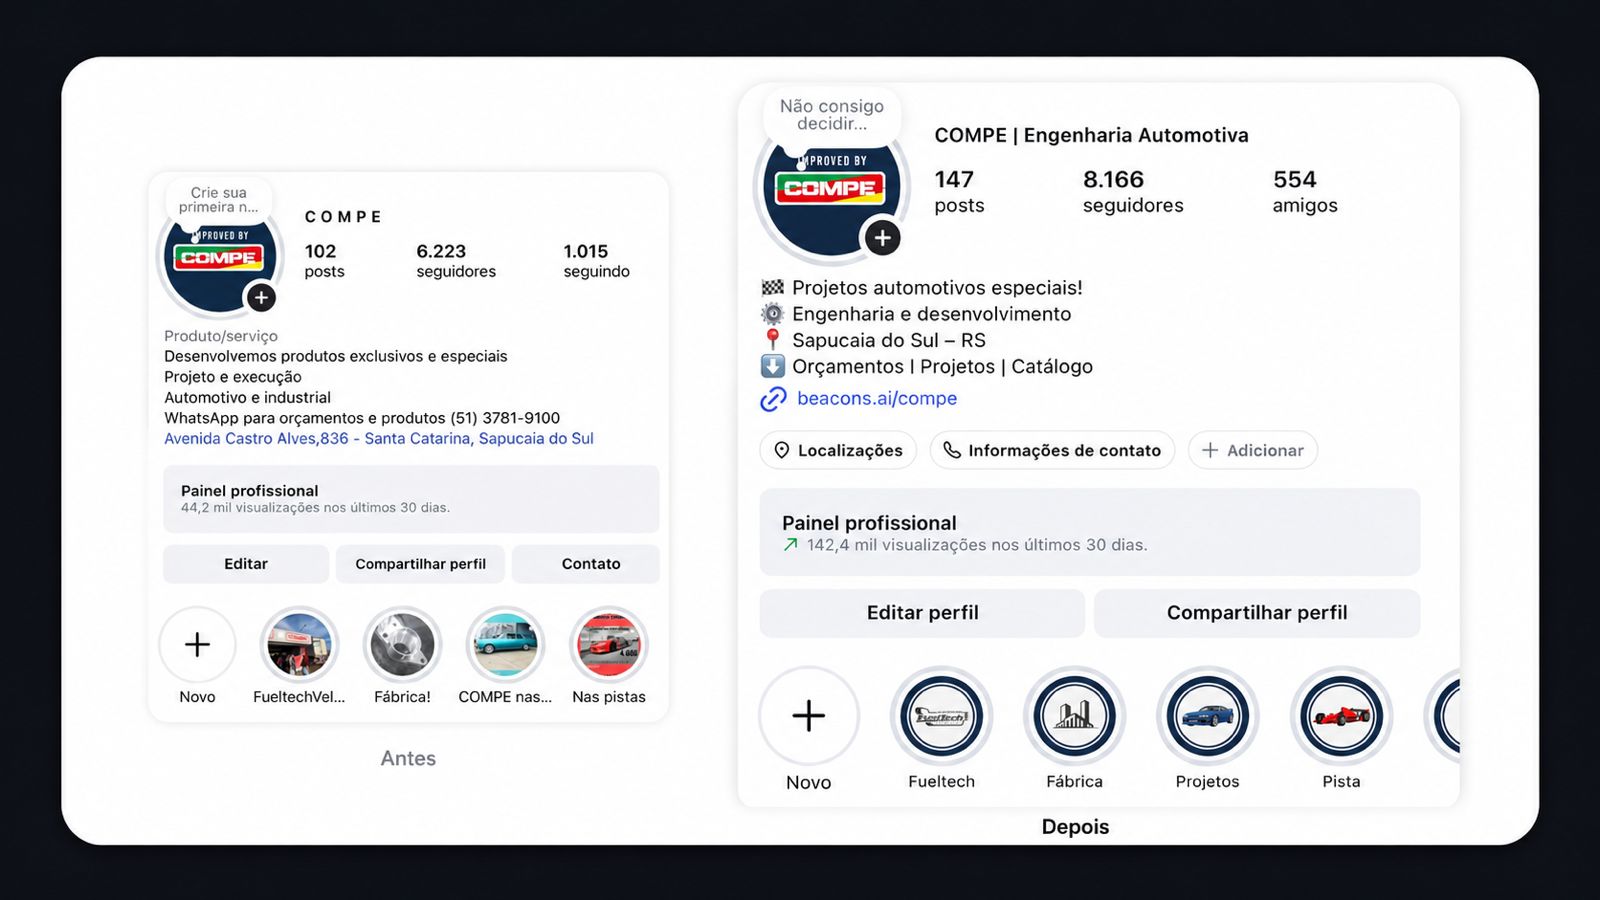Open the beacons.ai/compe link
This screenshot has width=1600, height=900.
coord(877,398)
